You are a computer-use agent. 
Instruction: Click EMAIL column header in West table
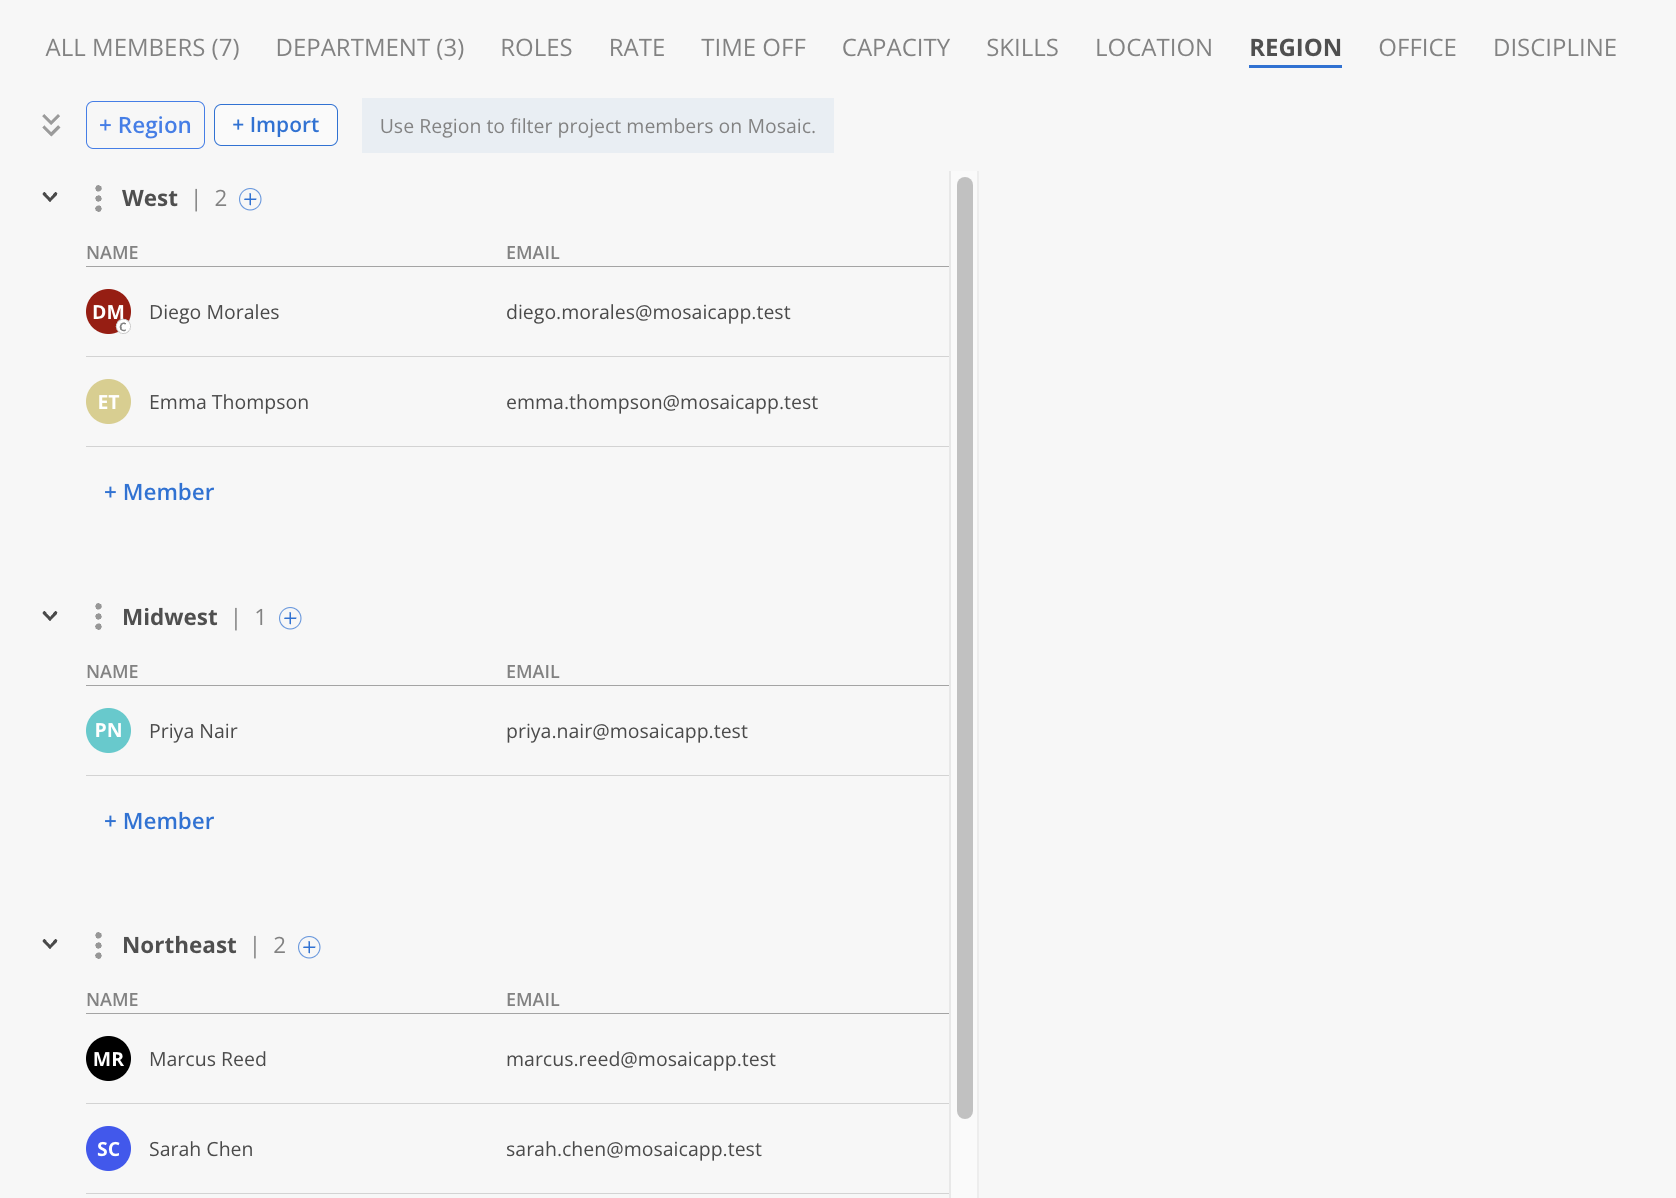pyautogui.click(x=533, y=253)
